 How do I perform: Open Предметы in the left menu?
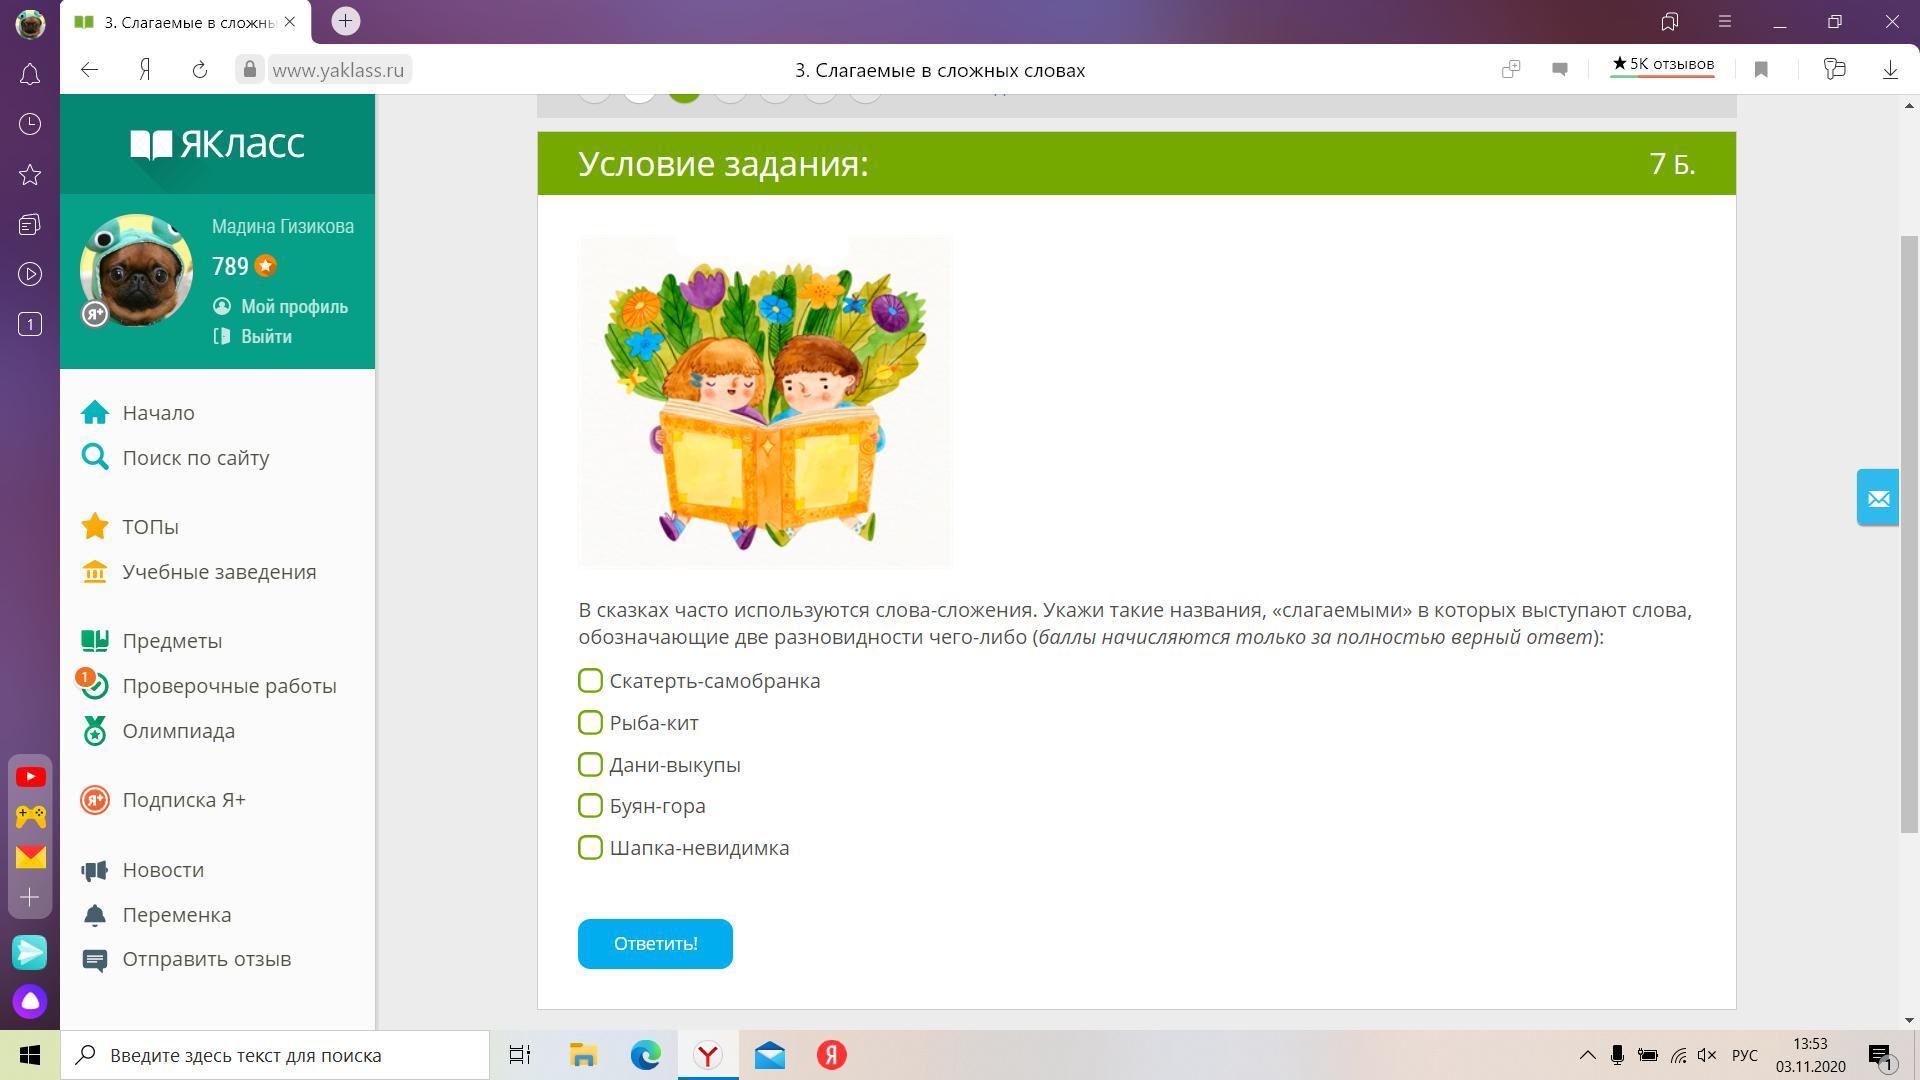pyautogui.click(x=172, y=641)
